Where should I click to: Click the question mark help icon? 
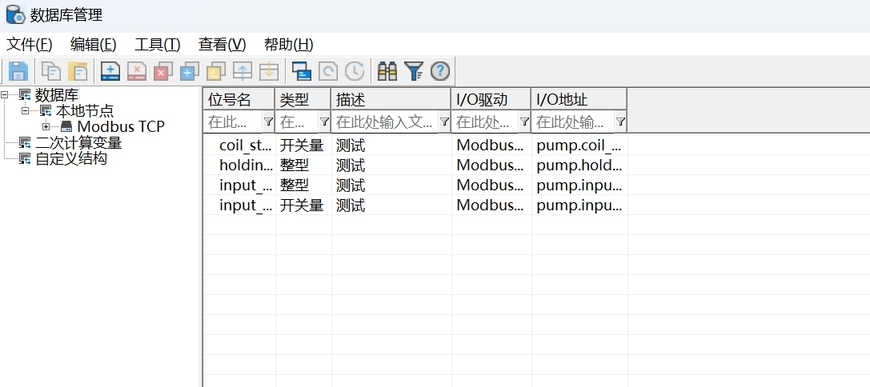click(440, 71)
